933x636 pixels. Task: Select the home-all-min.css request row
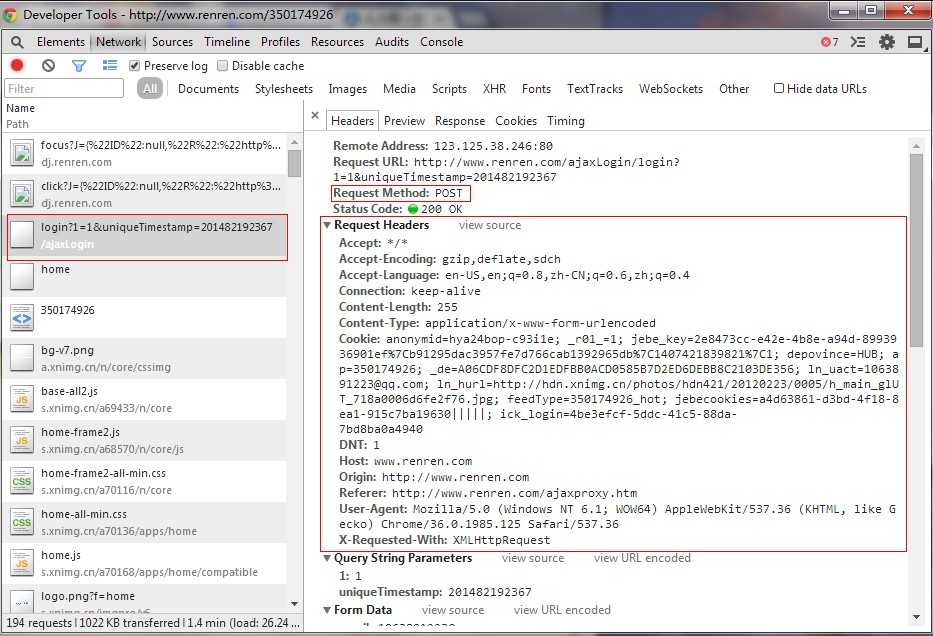[146, 522]
